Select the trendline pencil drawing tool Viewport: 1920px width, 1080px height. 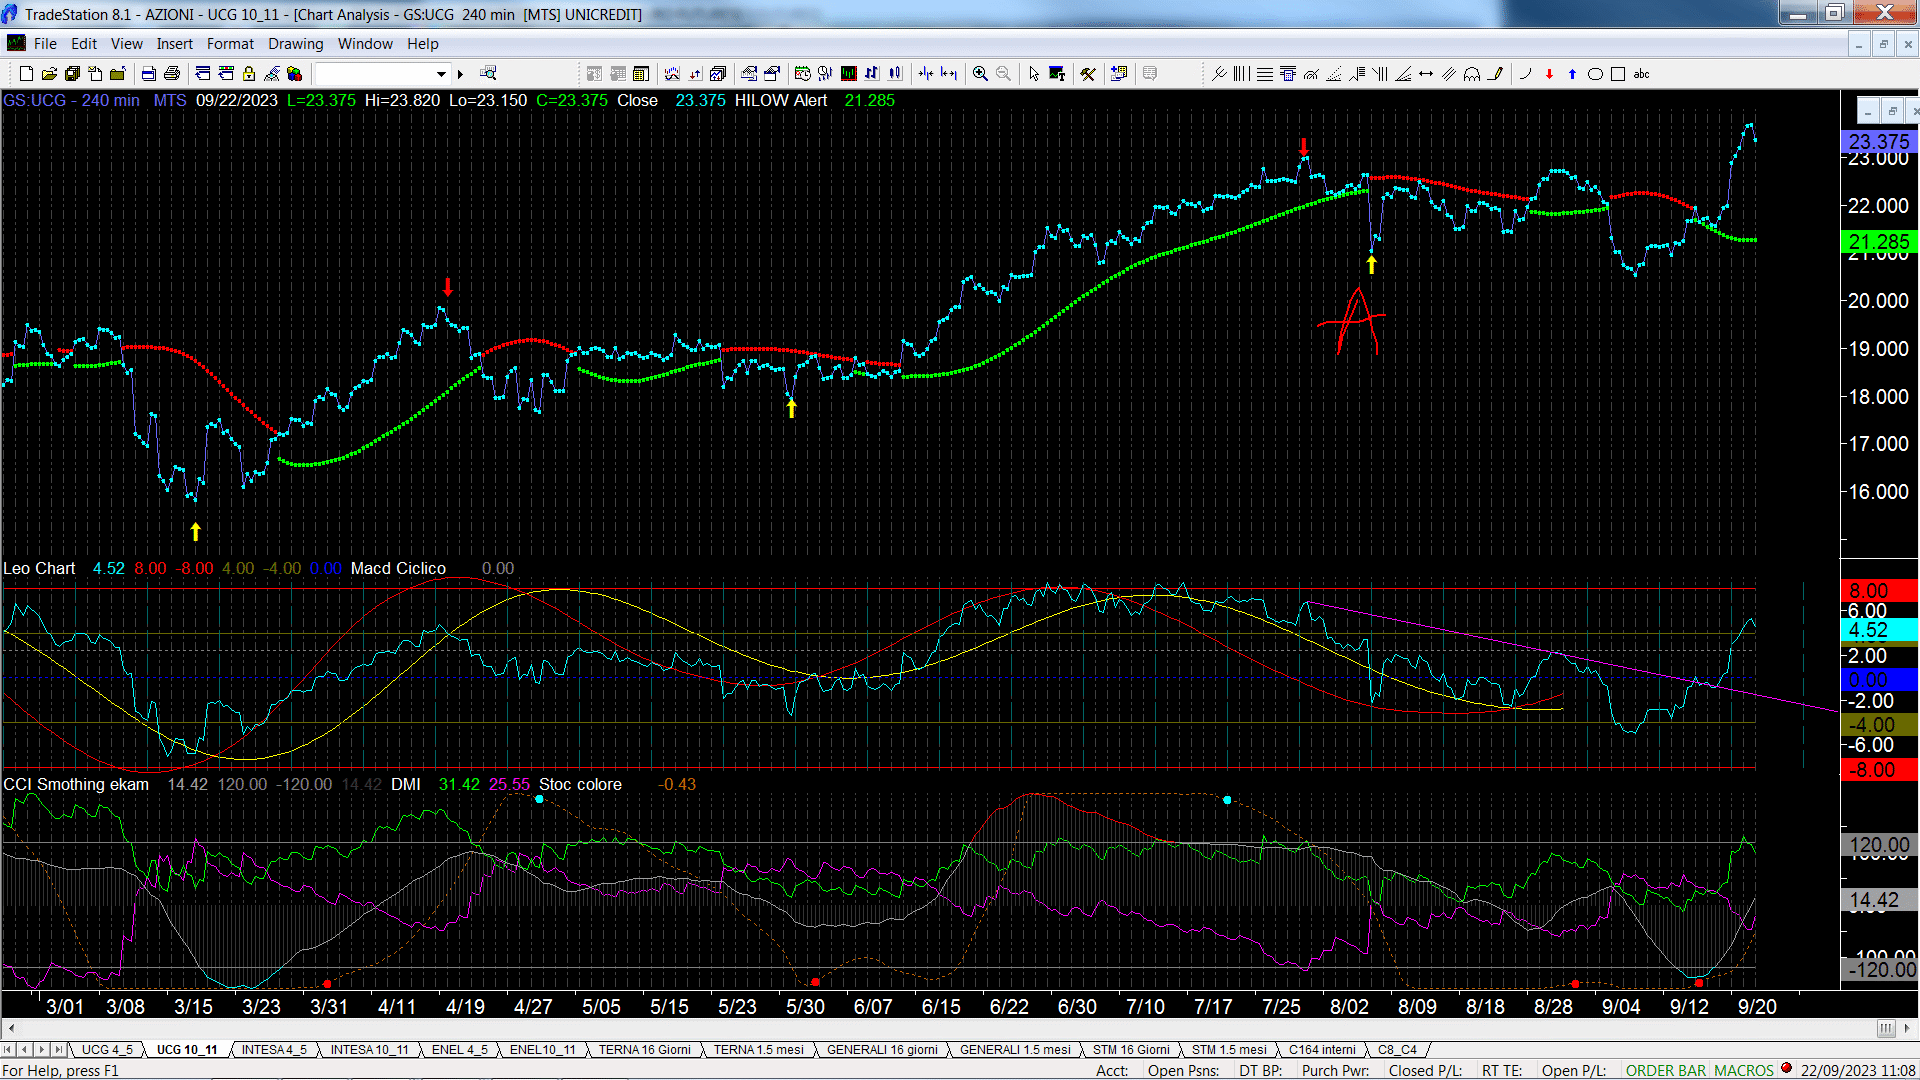pyautogui.click(x=1495, y=74)
